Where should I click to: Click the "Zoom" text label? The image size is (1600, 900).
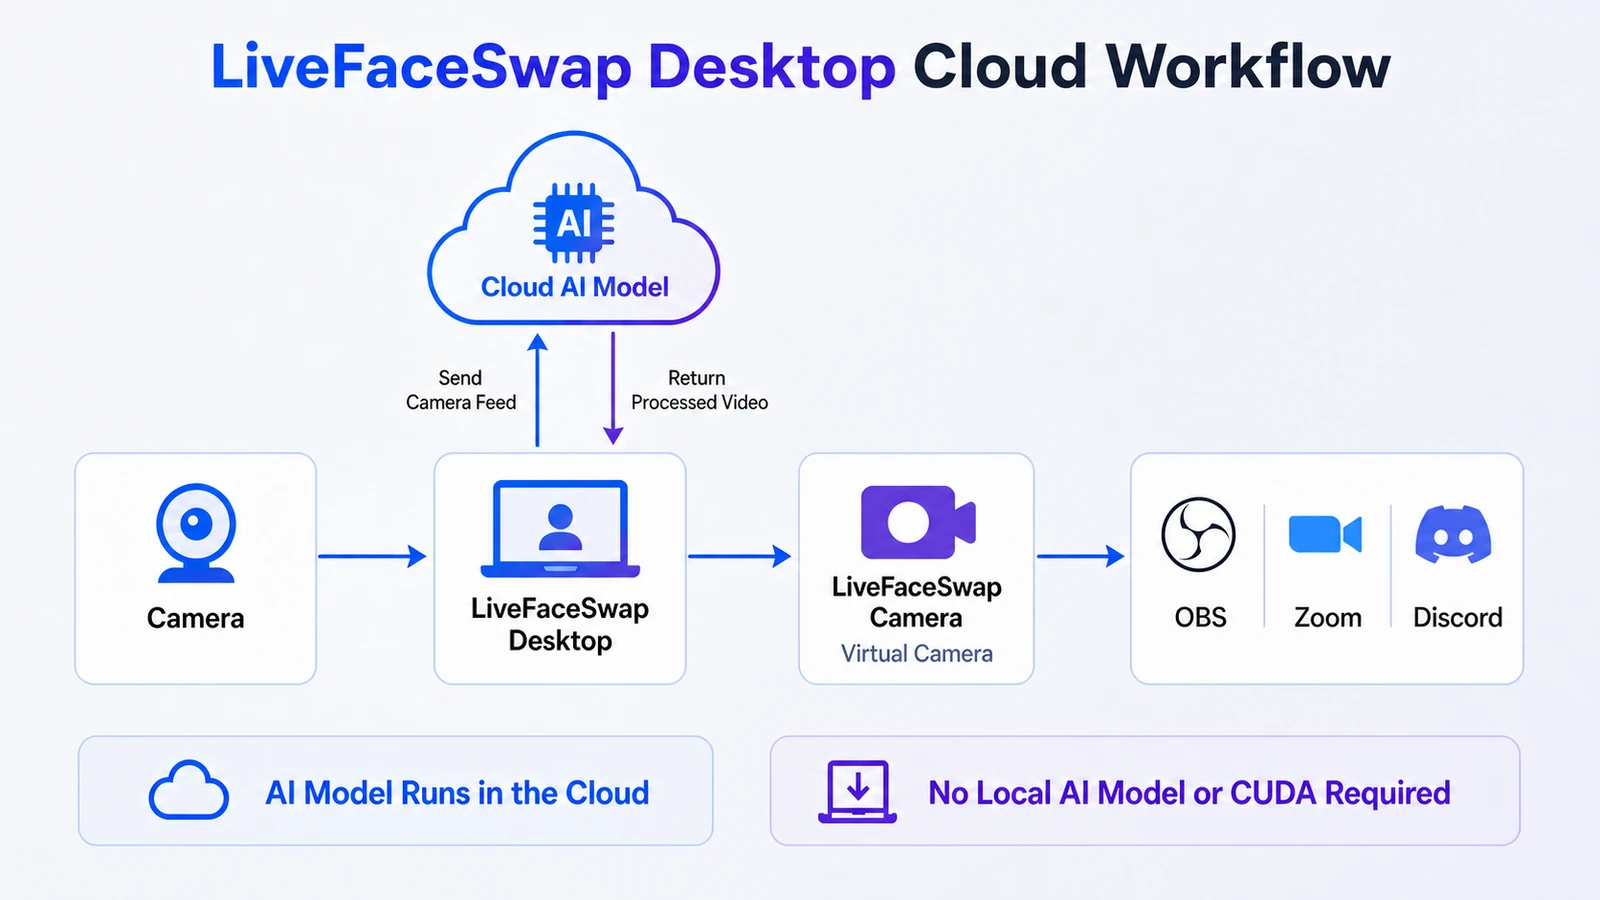(1328, 617)
